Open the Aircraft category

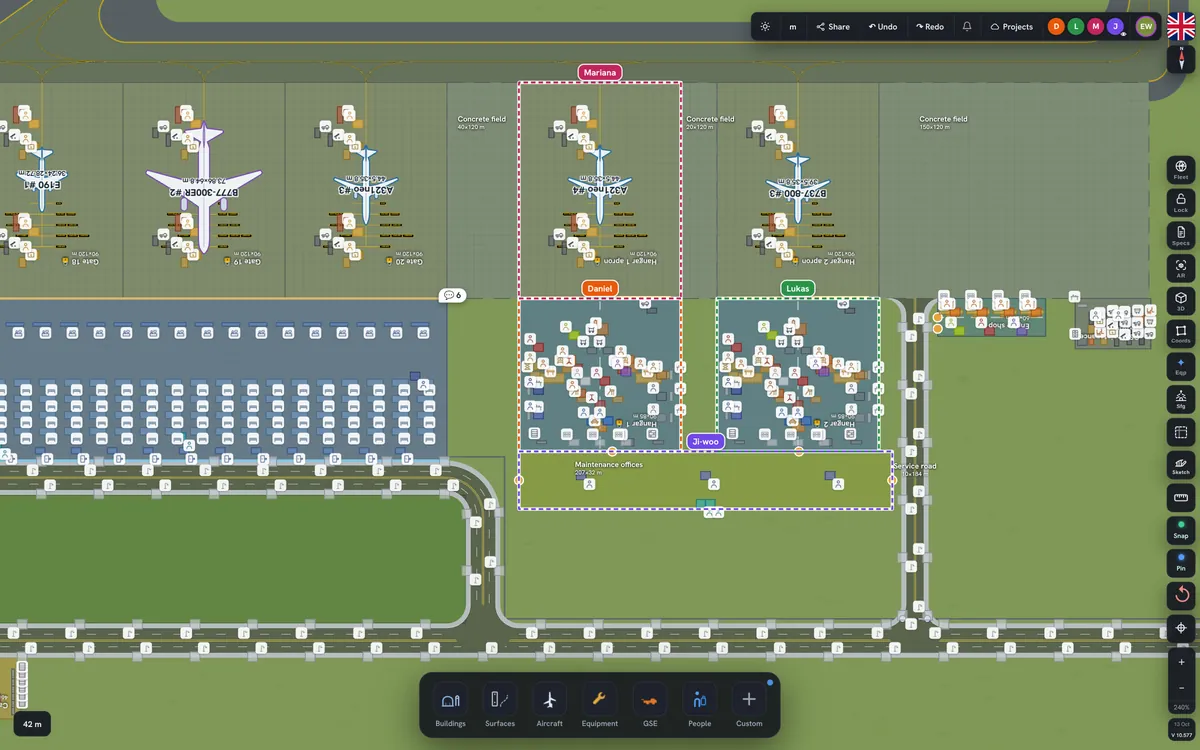coord(550,706)
